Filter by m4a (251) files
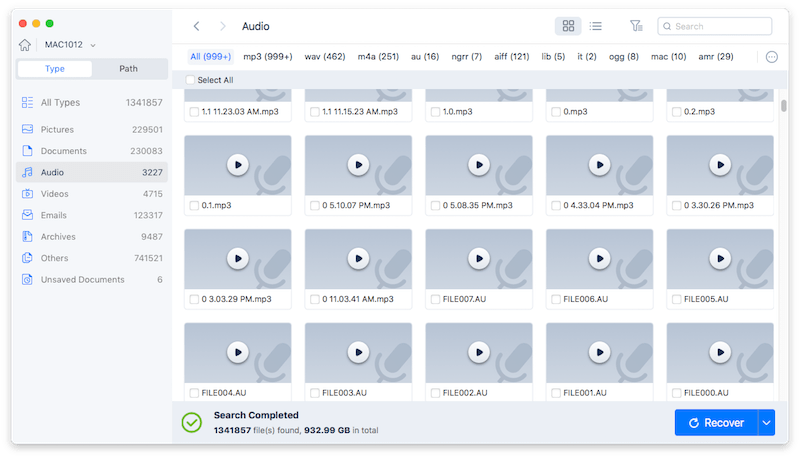This screenshot has height=458, width=800. (x=378, y=57)
